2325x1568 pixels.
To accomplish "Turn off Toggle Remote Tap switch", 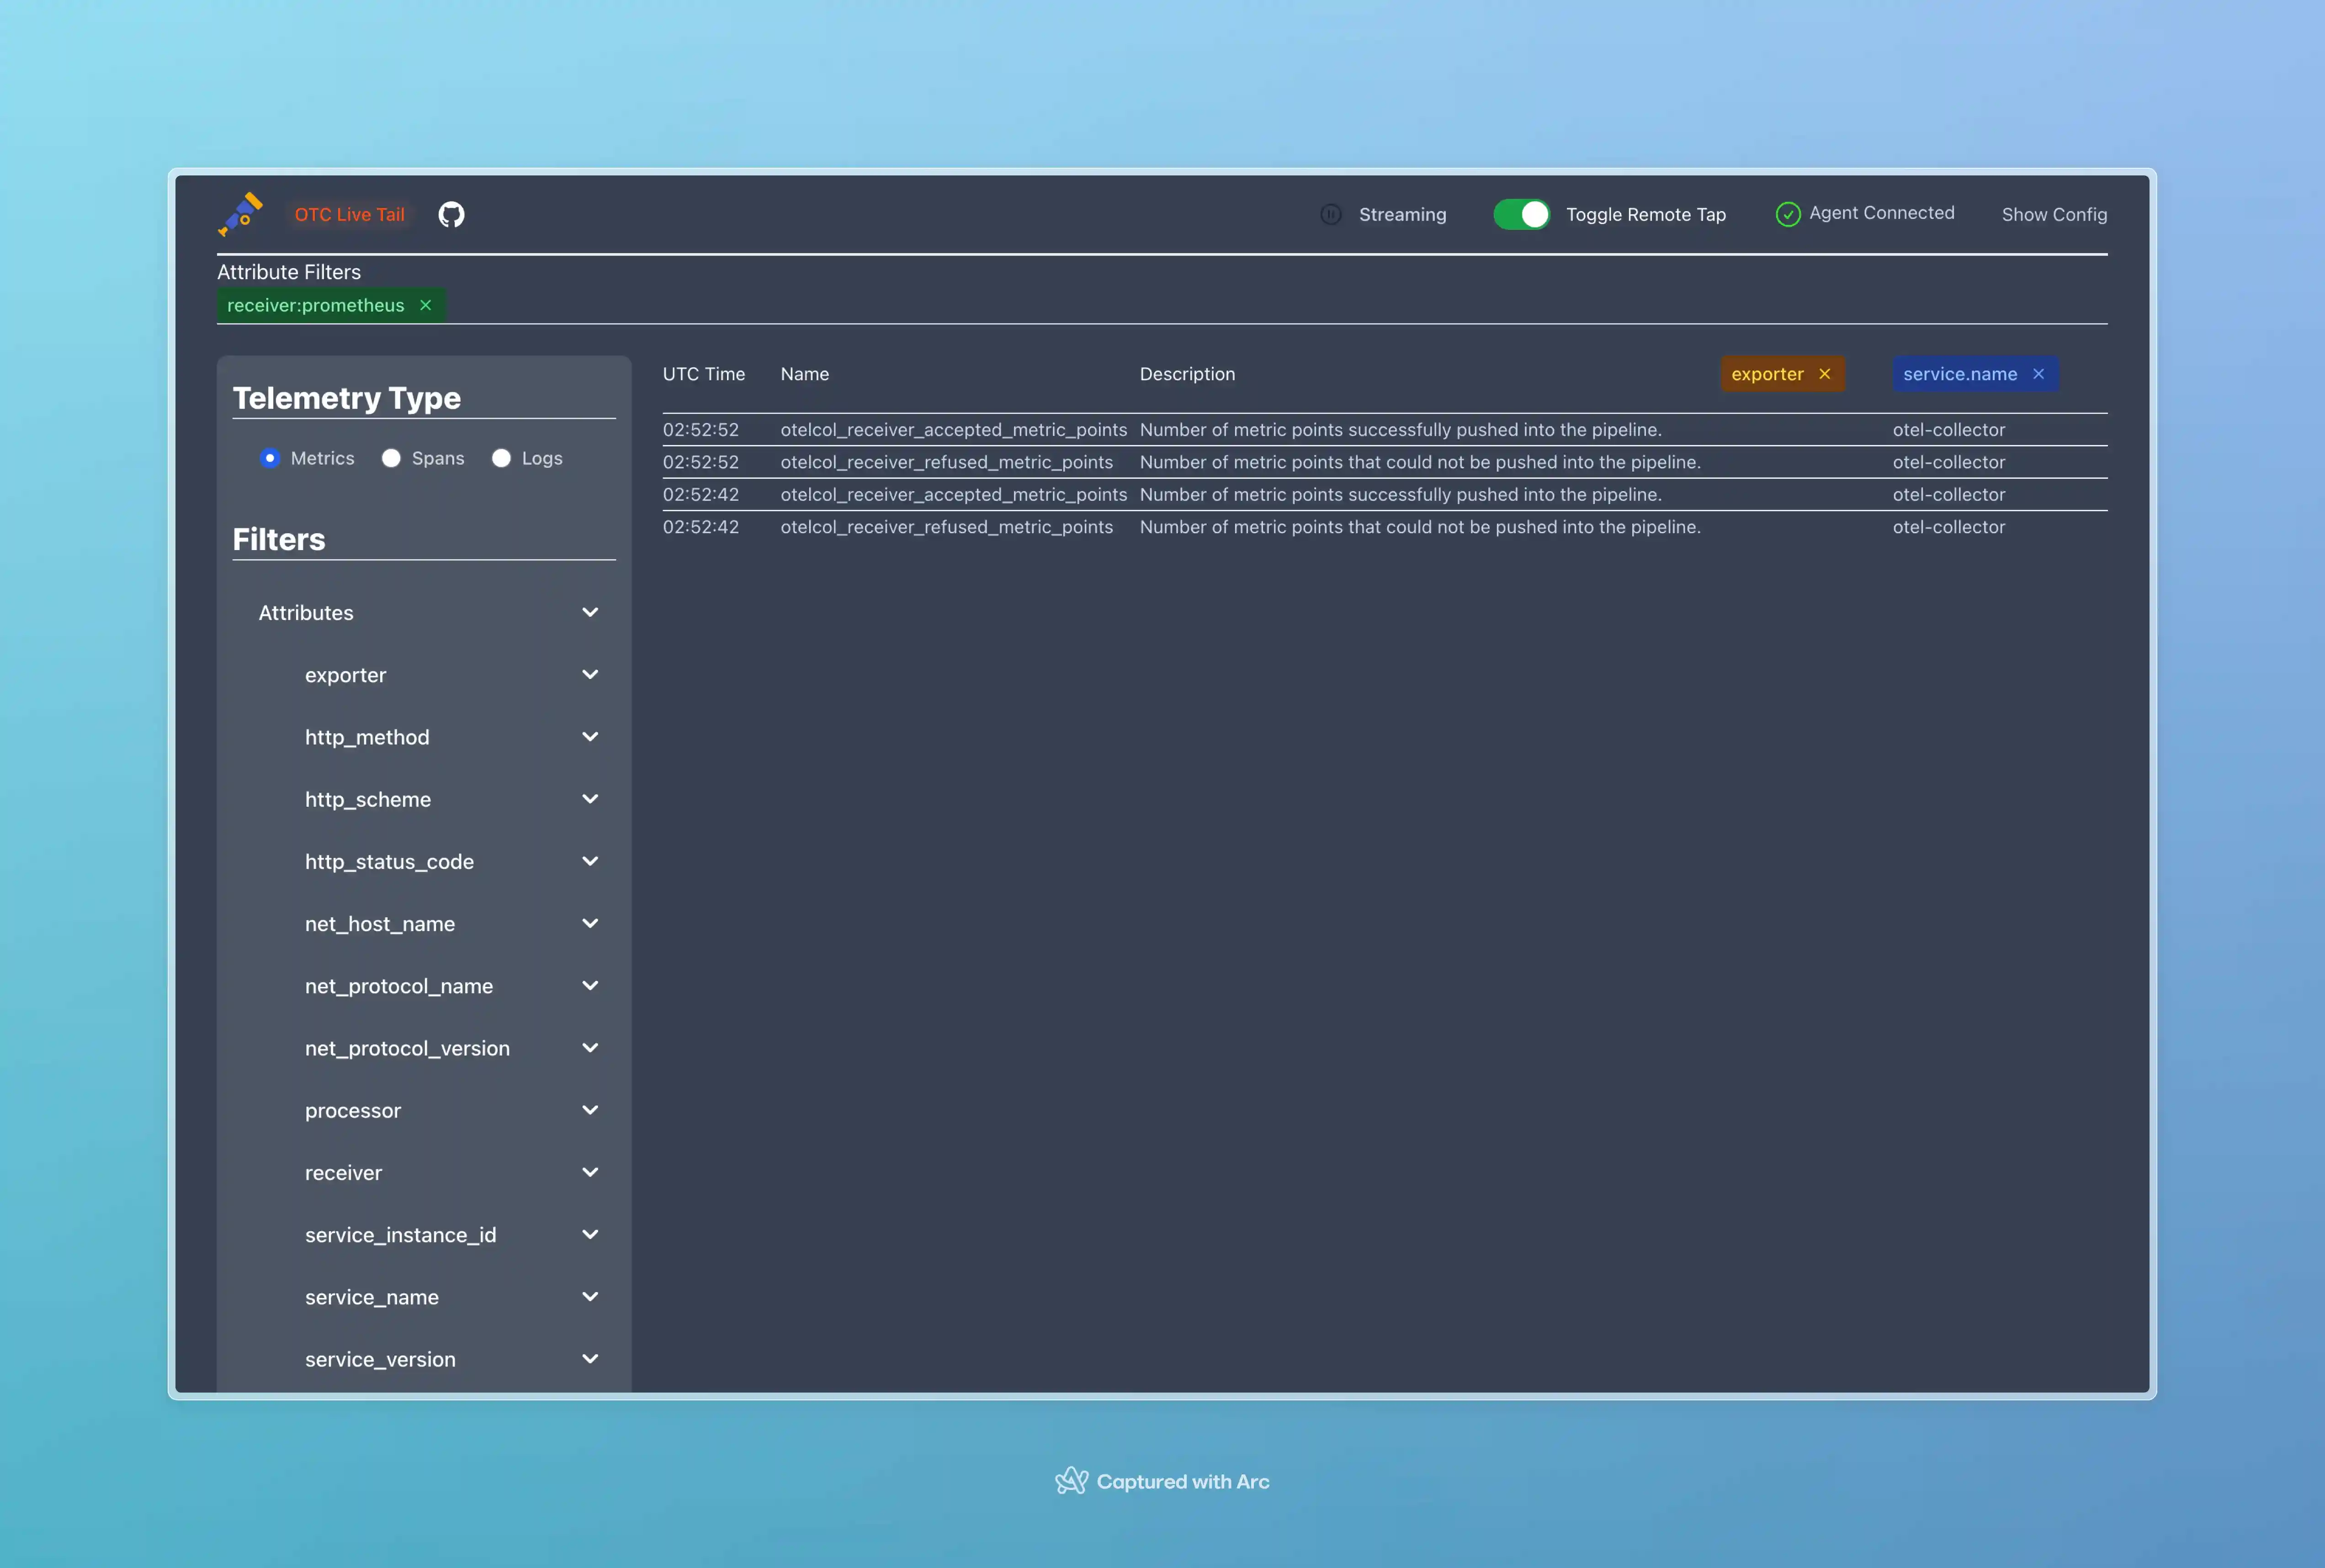I will (x=1521, y=214).
